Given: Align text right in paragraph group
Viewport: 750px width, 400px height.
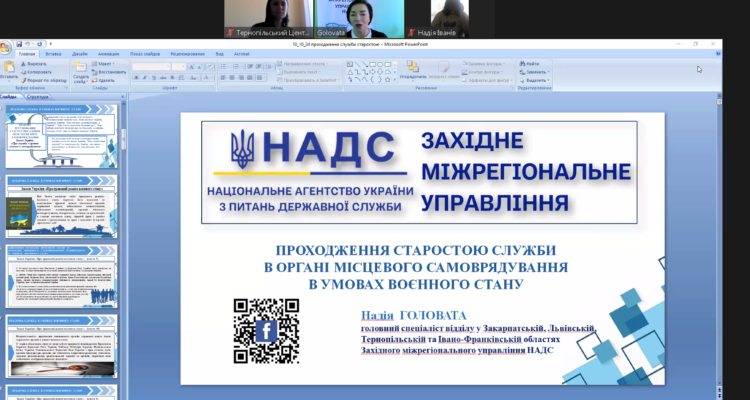Looking at the screenshot, I should pos(241,78).
